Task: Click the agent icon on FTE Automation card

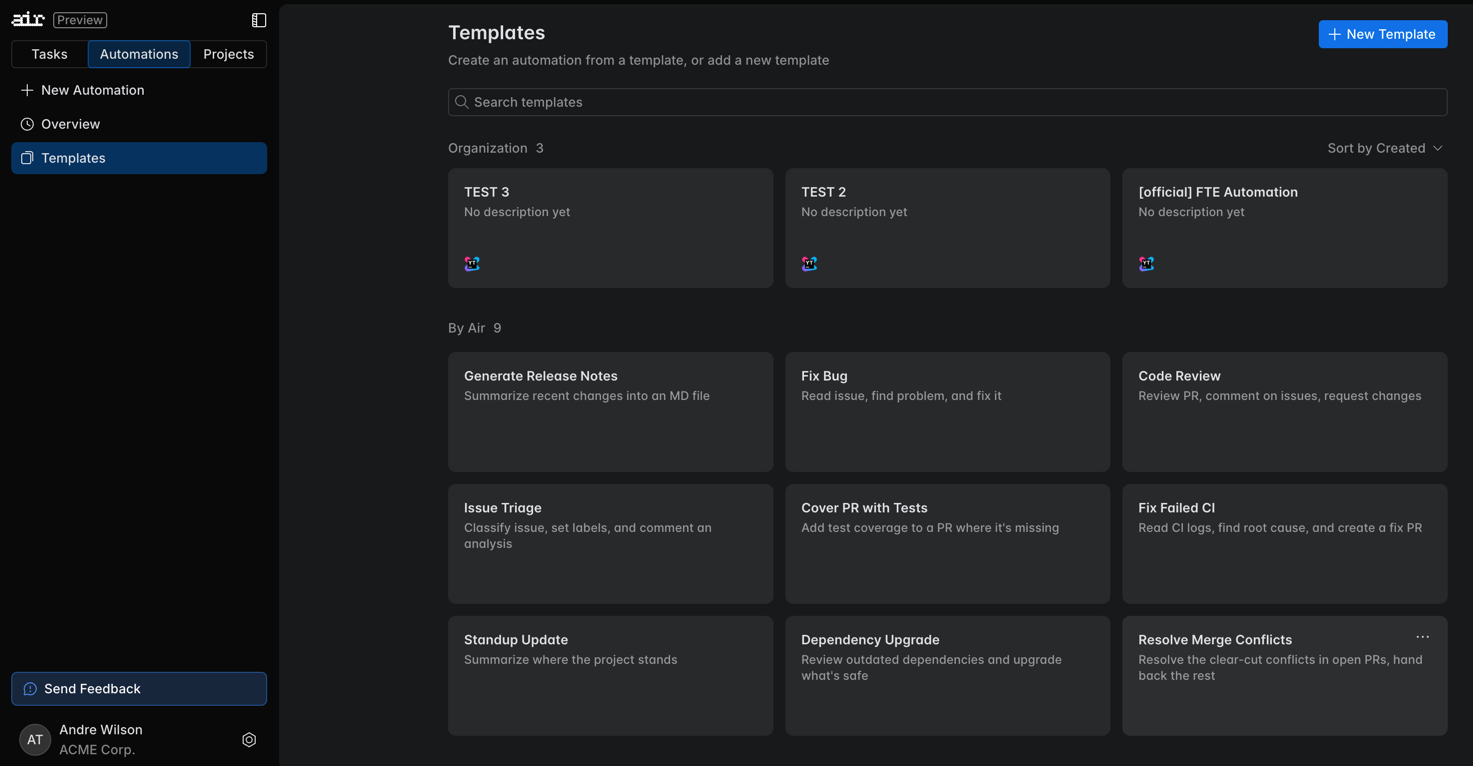Action: (1146, 264)
